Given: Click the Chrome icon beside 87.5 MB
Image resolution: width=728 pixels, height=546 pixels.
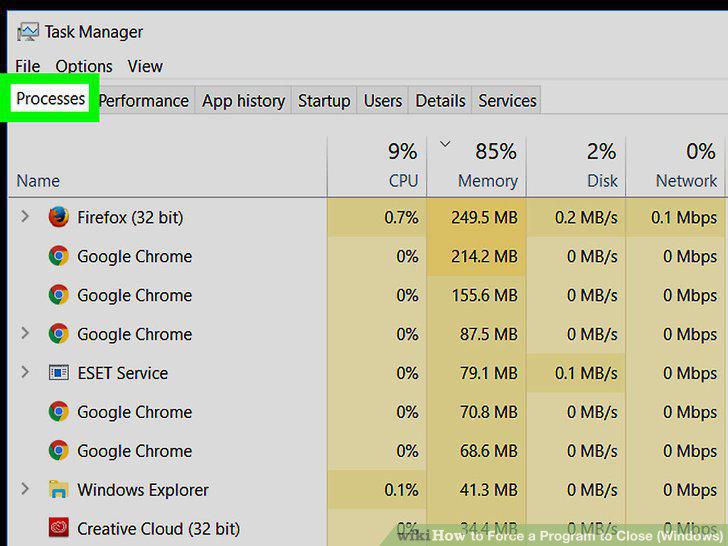Looking at the screenshot, I should click(x=58, y=334).
